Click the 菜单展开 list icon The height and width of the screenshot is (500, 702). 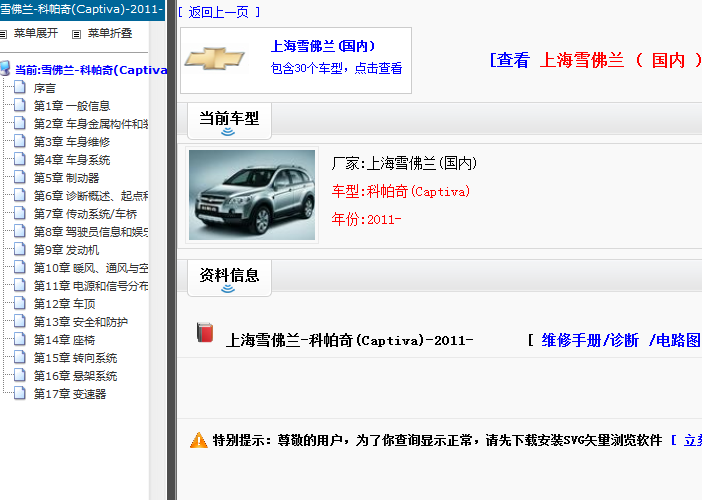[x=4, y=34]
